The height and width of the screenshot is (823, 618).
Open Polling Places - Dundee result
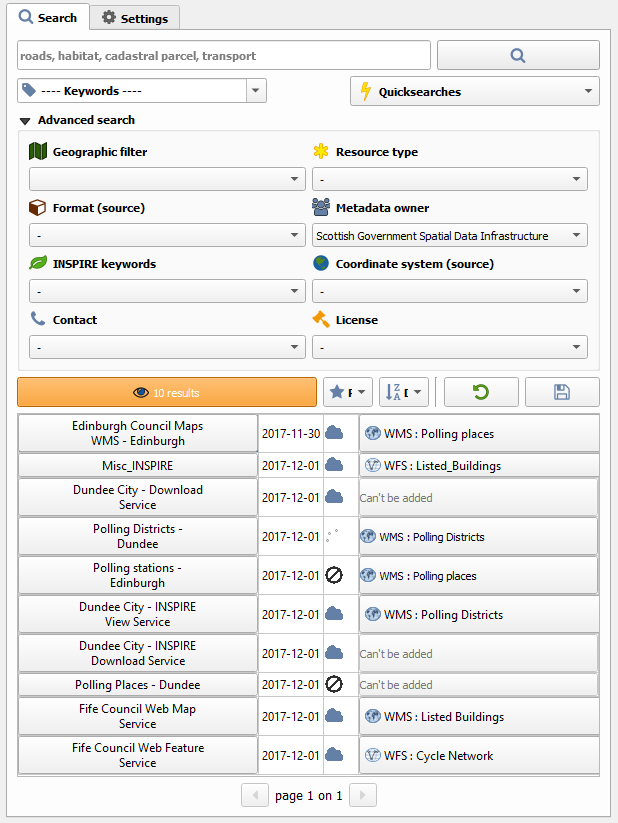point(138,685)
